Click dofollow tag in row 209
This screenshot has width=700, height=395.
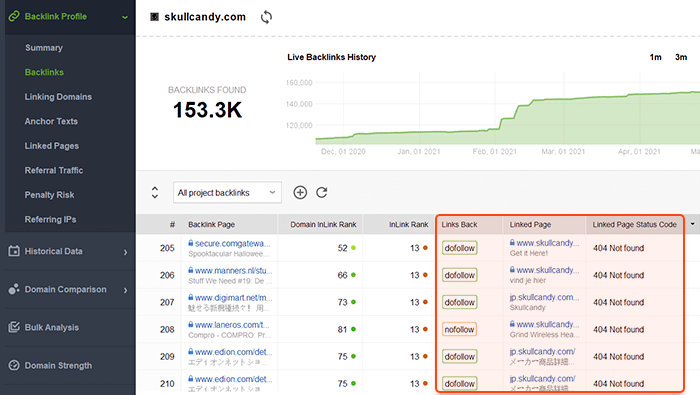[x=459, y=357]
